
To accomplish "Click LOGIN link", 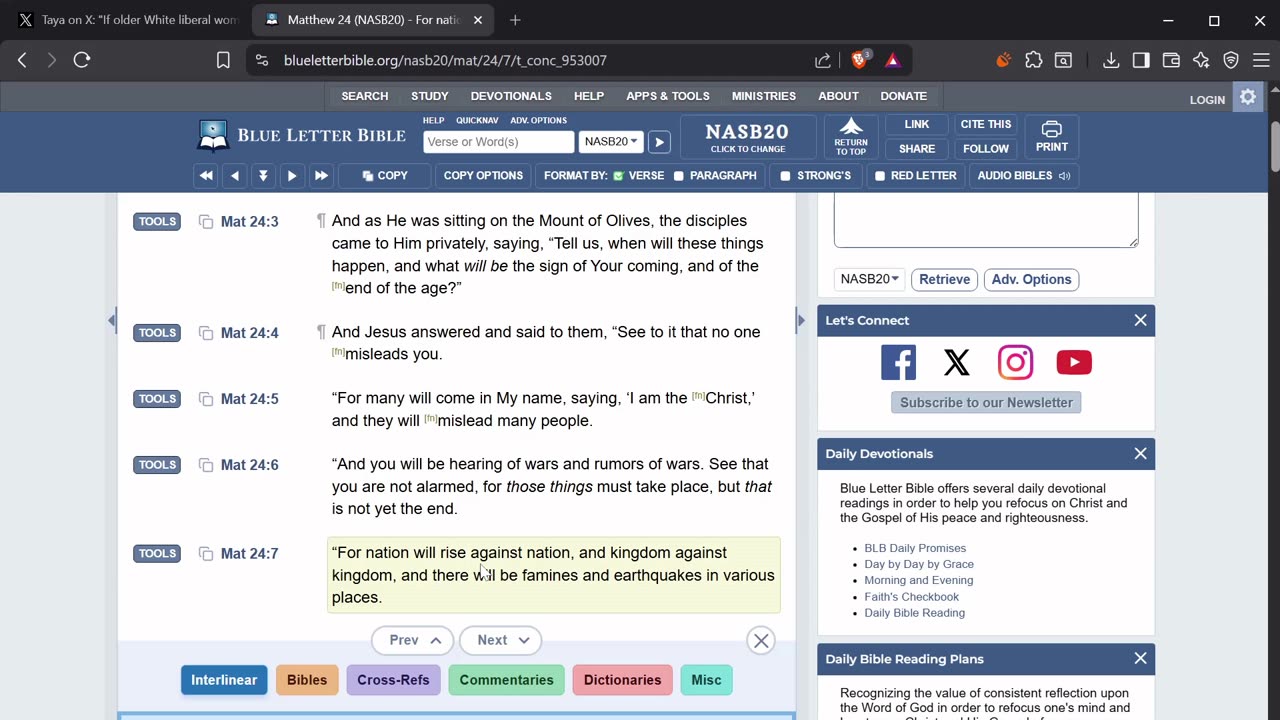I will point(1207,99).
